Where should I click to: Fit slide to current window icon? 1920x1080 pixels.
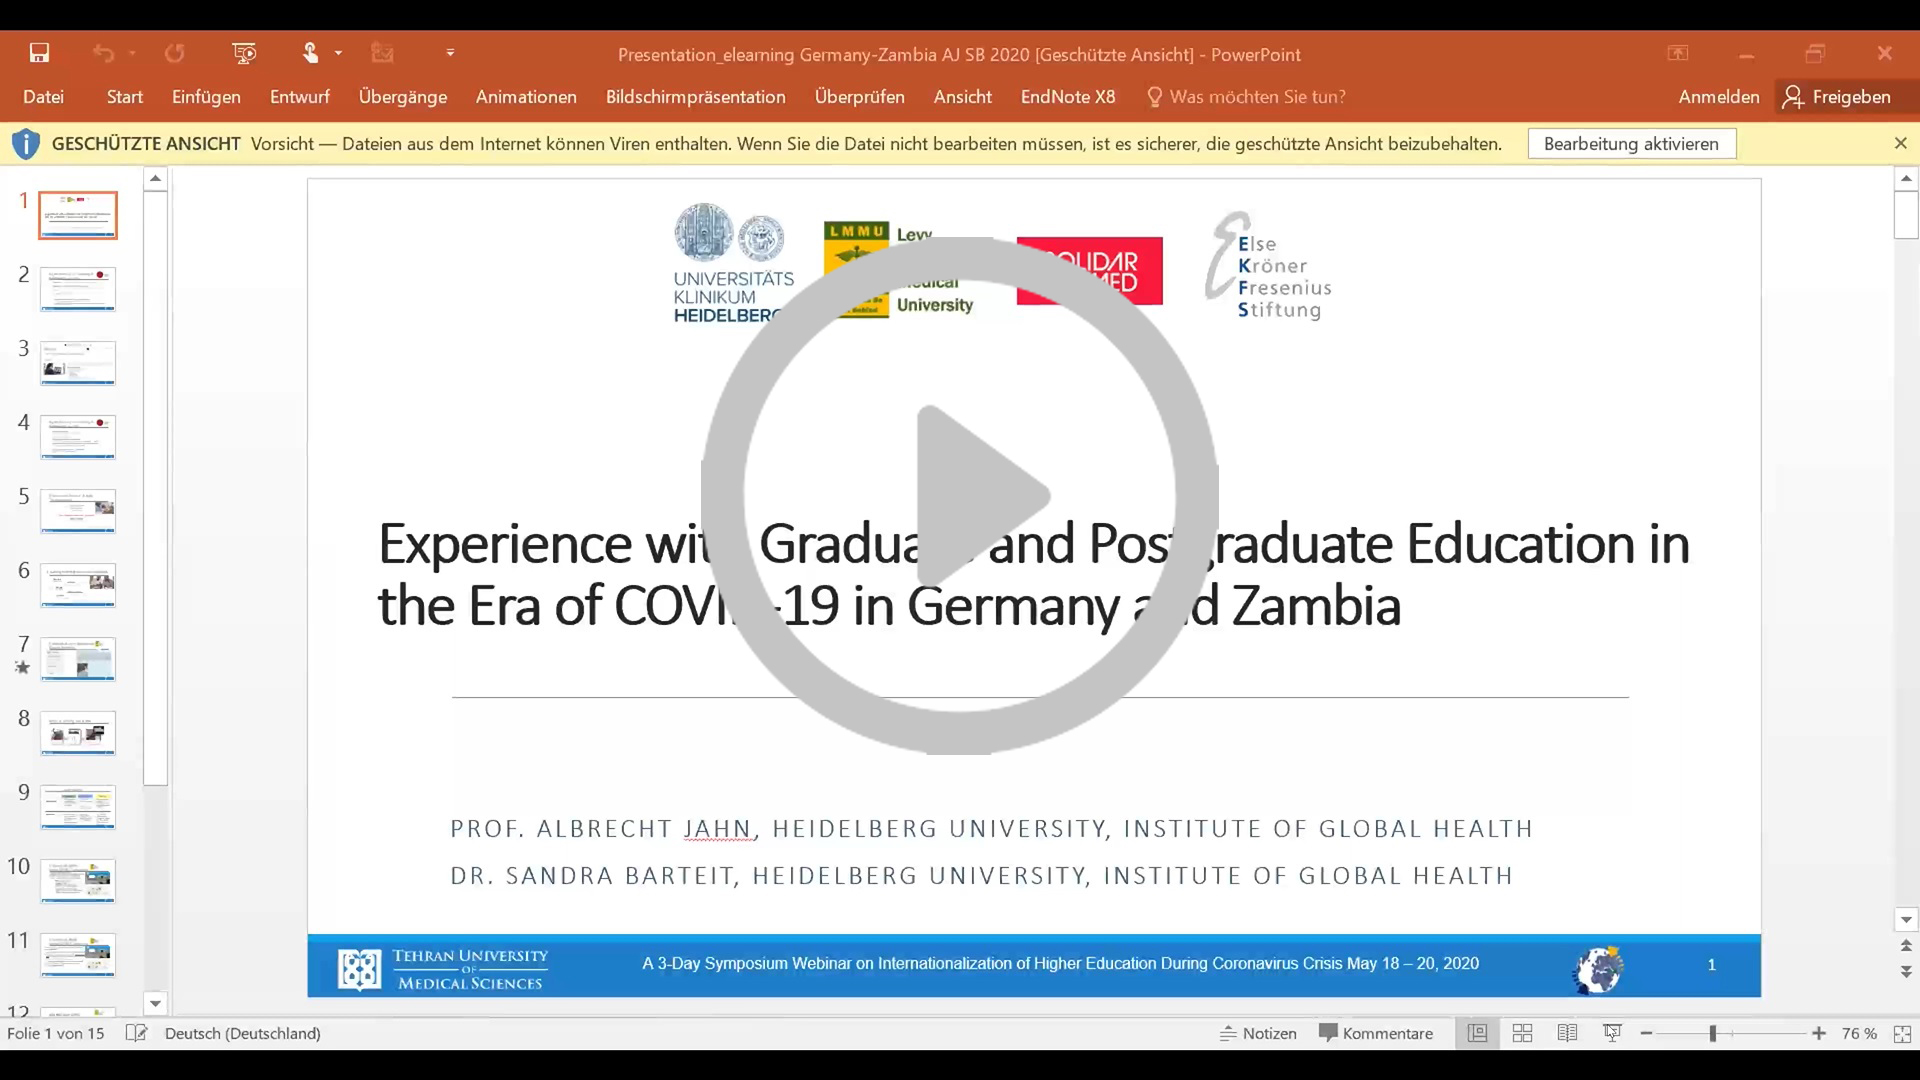click(1902, 1033)
